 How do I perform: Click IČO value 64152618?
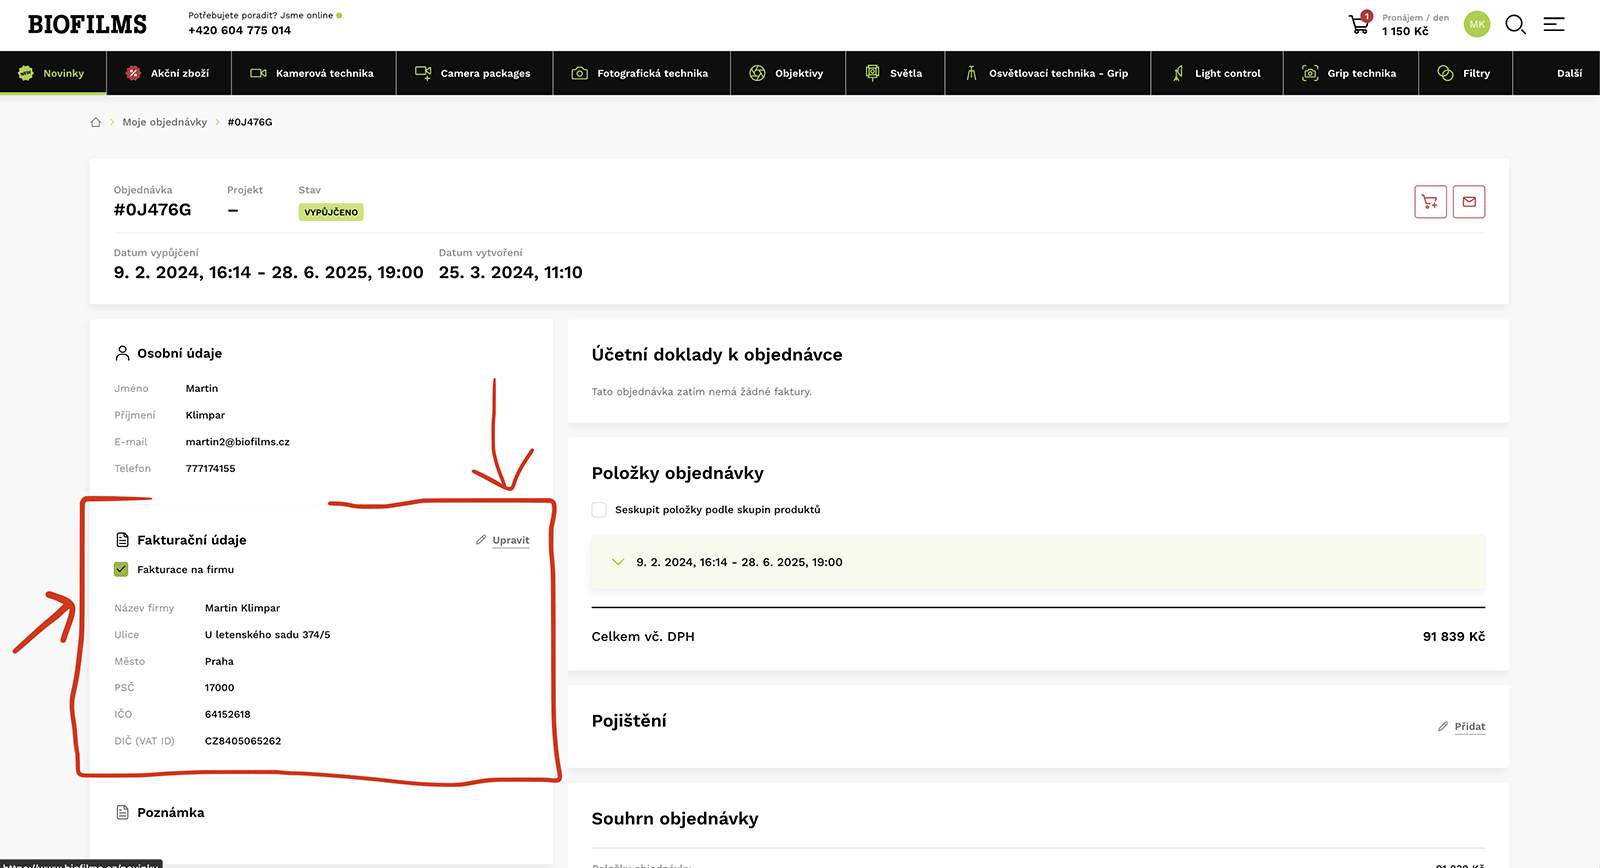pos(228,714)
